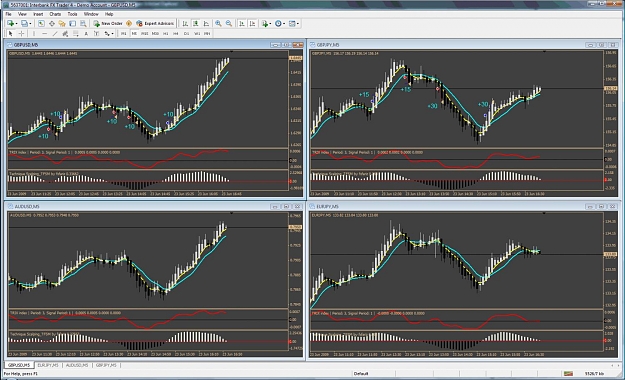The height and width of the screenshot is (380, 625).
Task: Set timeframe to W1
Action: point(197,34)
